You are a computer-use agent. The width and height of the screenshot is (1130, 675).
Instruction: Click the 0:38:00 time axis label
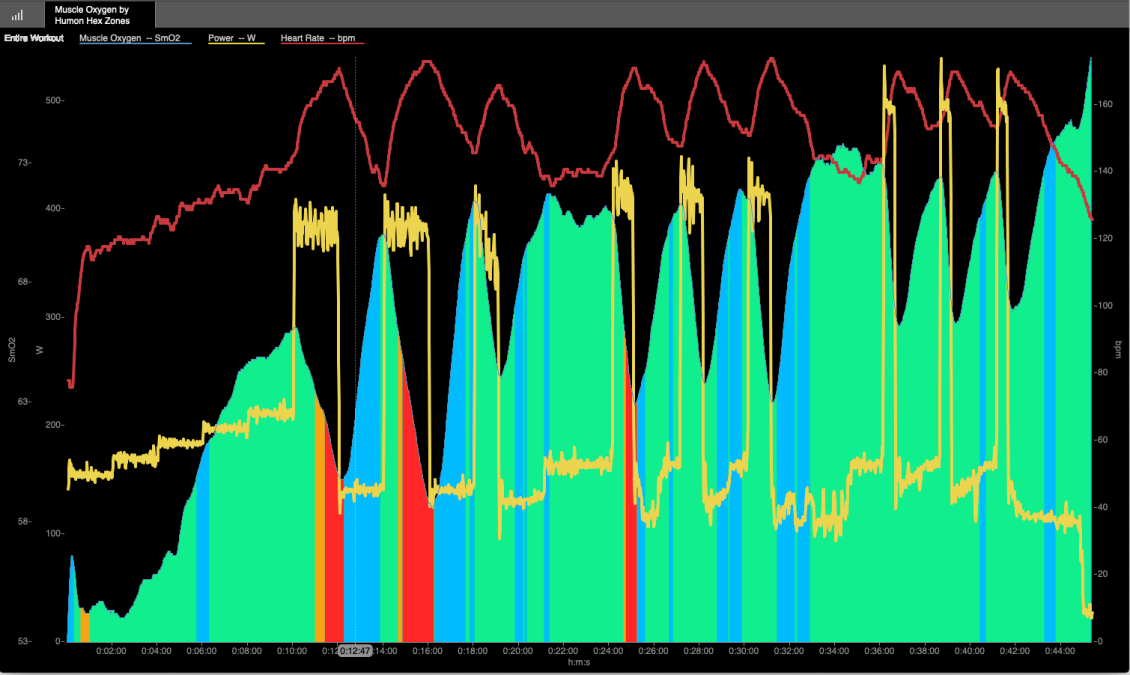[924, 651]
